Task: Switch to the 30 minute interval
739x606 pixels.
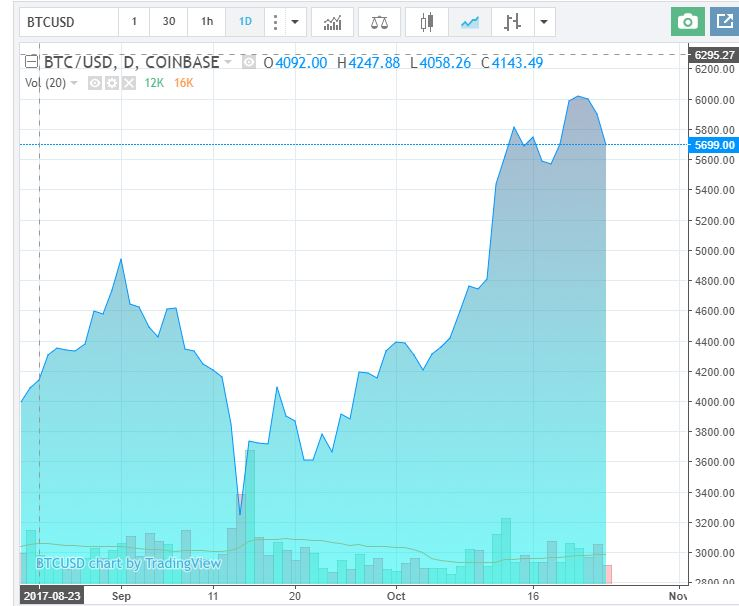Action: [x=169, y=22]
